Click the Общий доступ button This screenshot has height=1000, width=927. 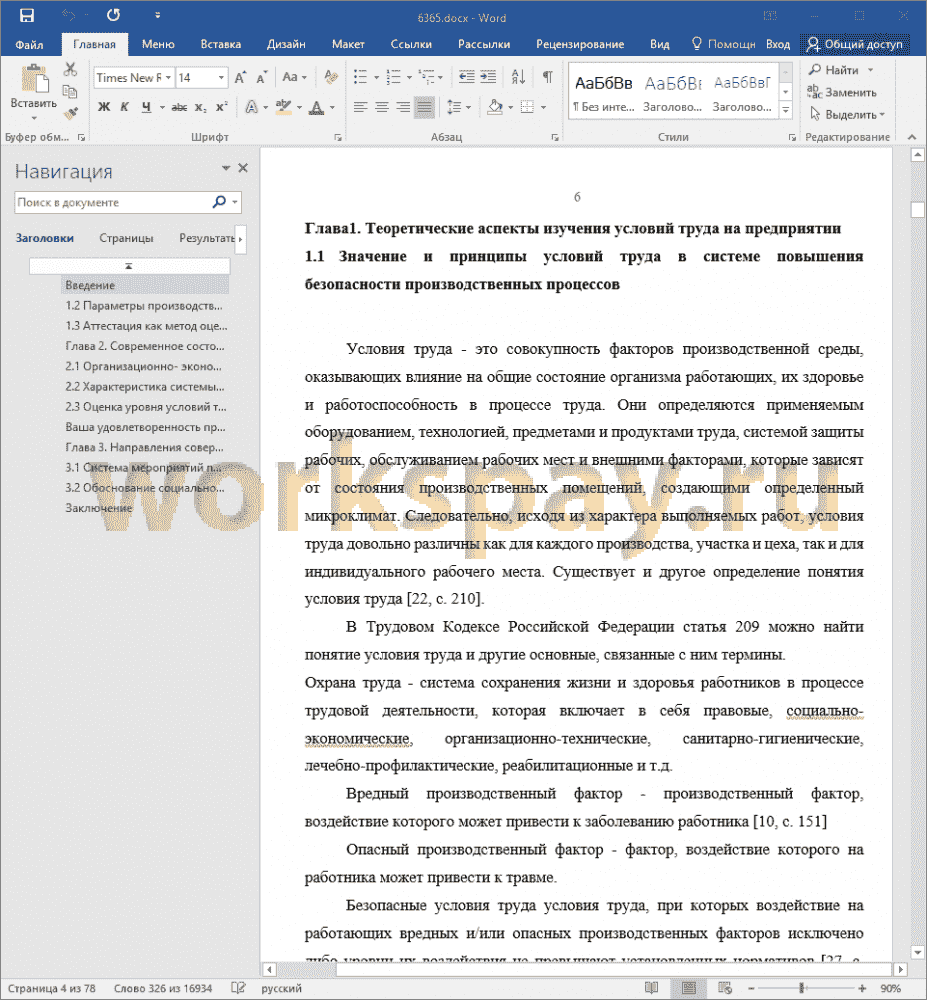pyautogui.click(x=855, y=44)
